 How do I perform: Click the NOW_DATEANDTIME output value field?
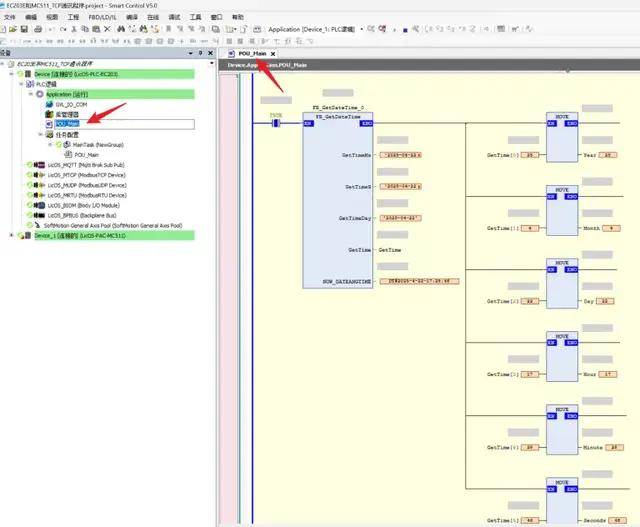[420, 281]
